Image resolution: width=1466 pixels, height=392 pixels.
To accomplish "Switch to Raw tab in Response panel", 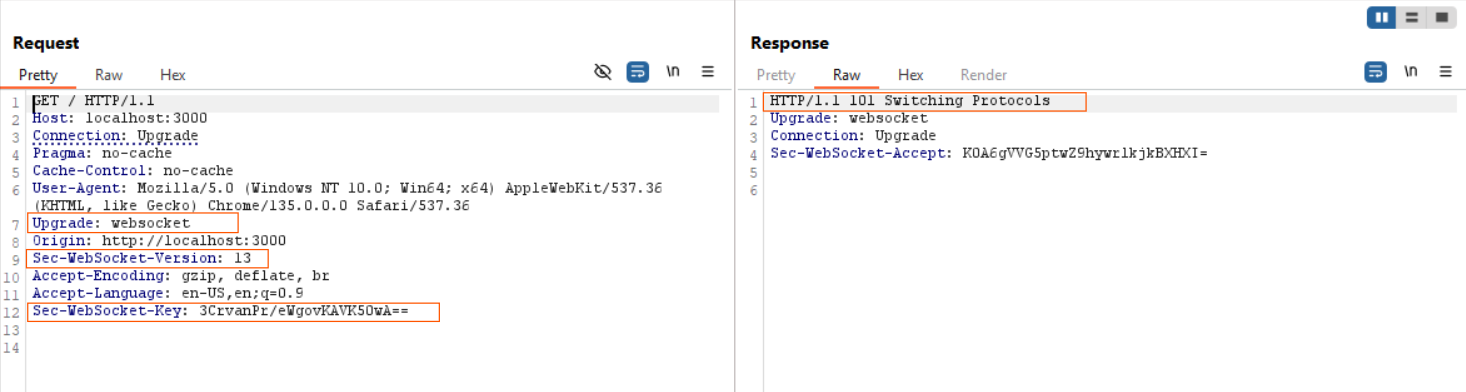I will coord(847,75).
